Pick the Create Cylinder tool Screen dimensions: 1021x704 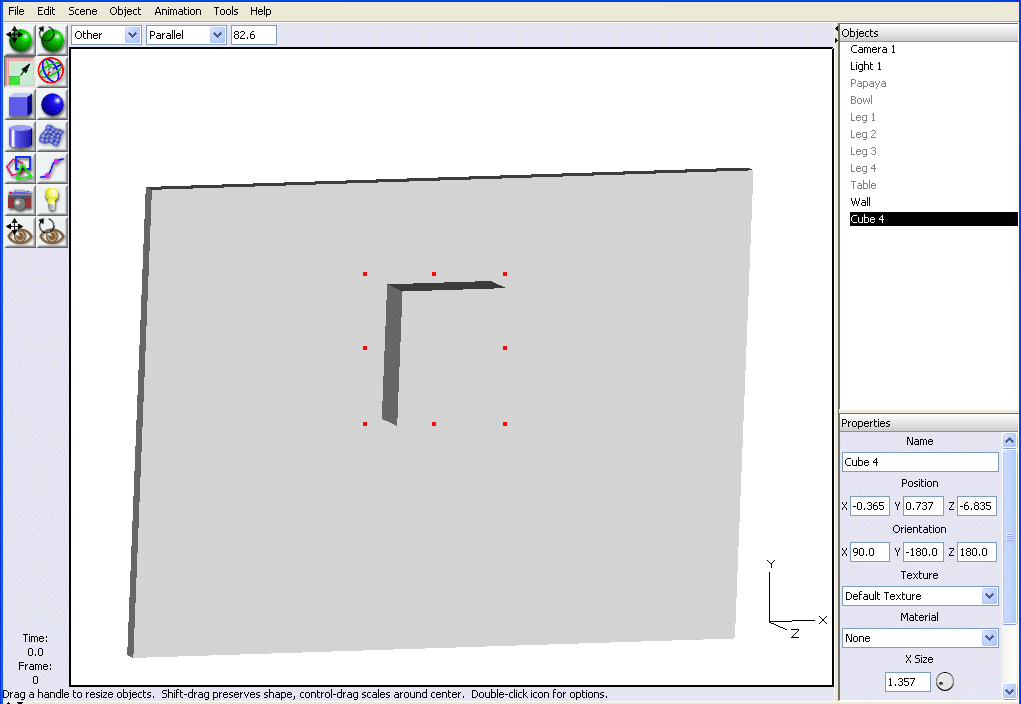[x=20, y=136]
